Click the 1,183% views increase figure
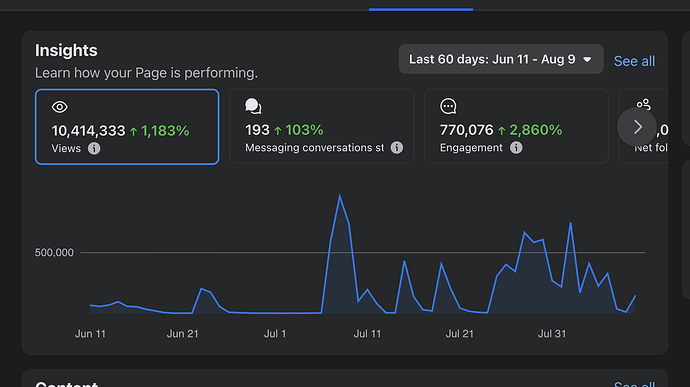Image resolution: width=690 pixels, height=387 pixels. click(165, 131)
